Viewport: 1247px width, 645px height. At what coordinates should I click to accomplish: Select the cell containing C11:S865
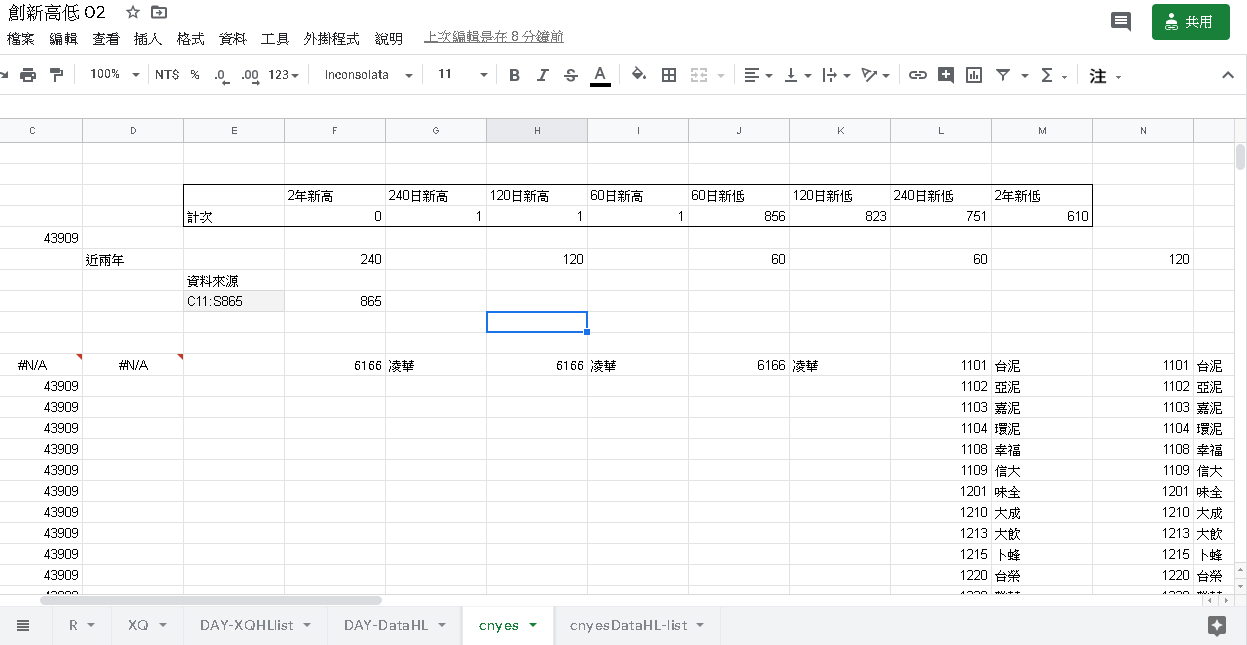[233, 301]
